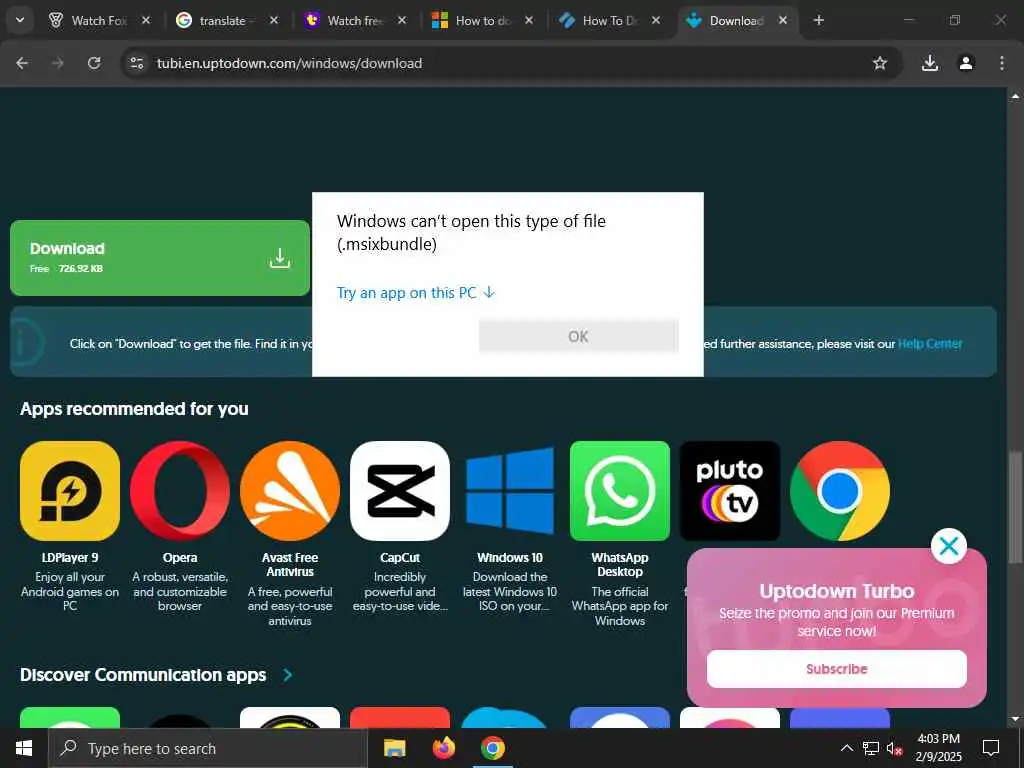Bookmark this page with the star icon
Image resolution: width=1024 pixels, height=768 pixels.
tap(880, 63)
